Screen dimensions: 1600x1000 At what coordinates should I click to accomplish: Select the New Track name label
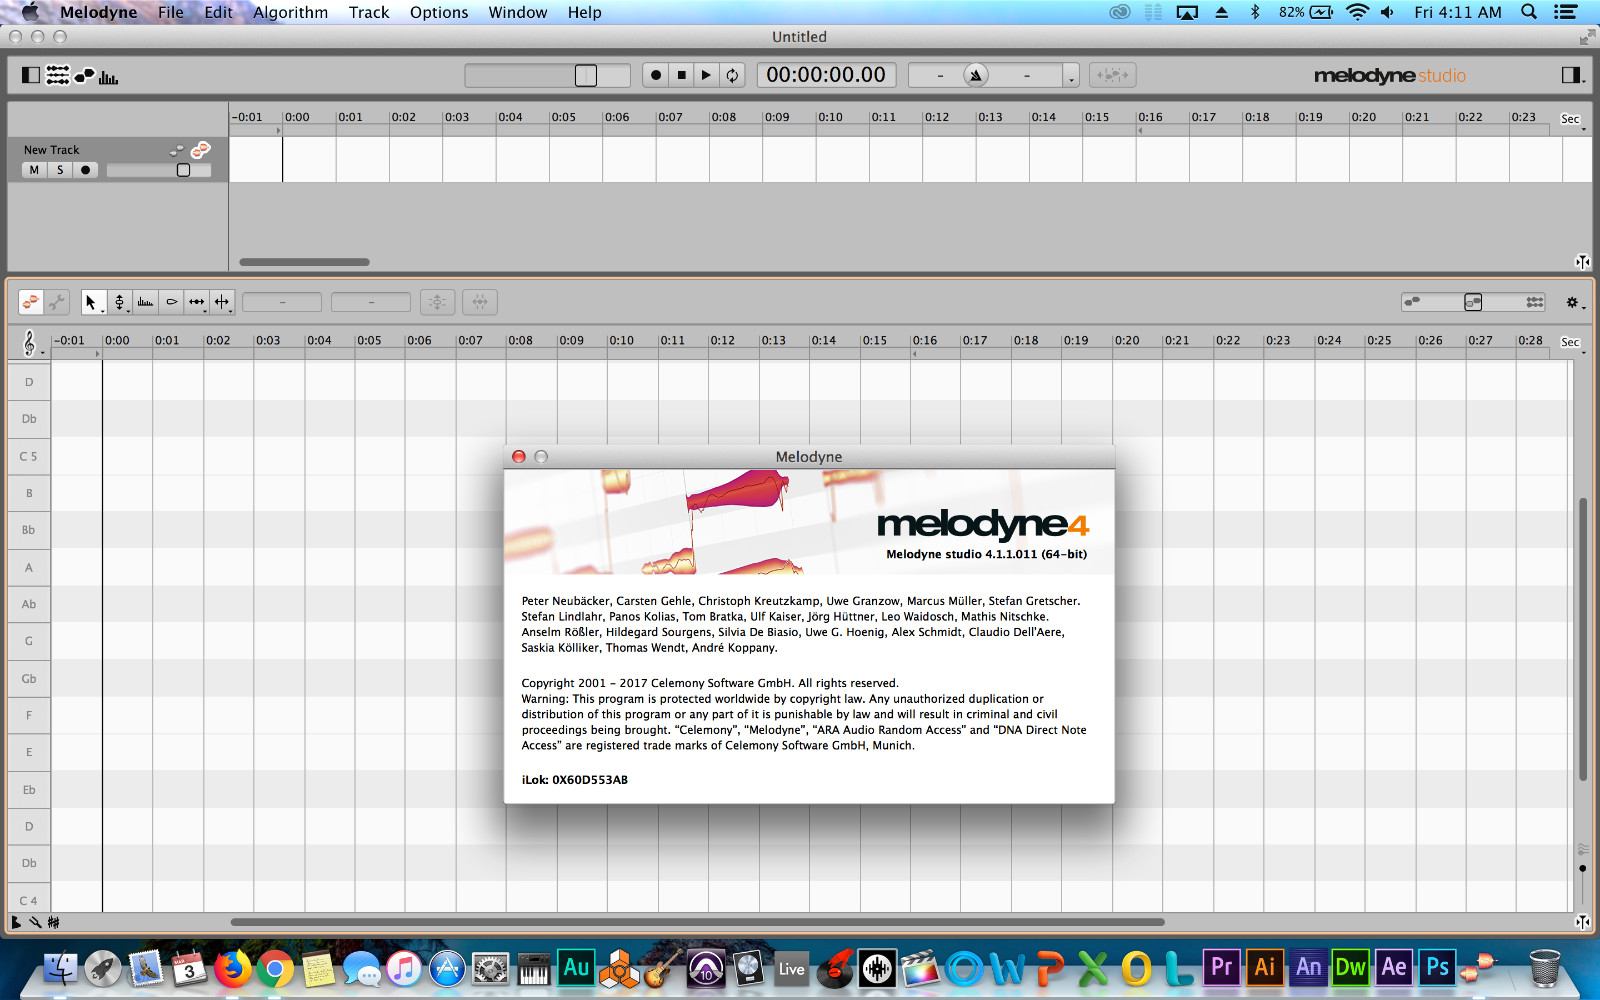click(x=51, y=150)
